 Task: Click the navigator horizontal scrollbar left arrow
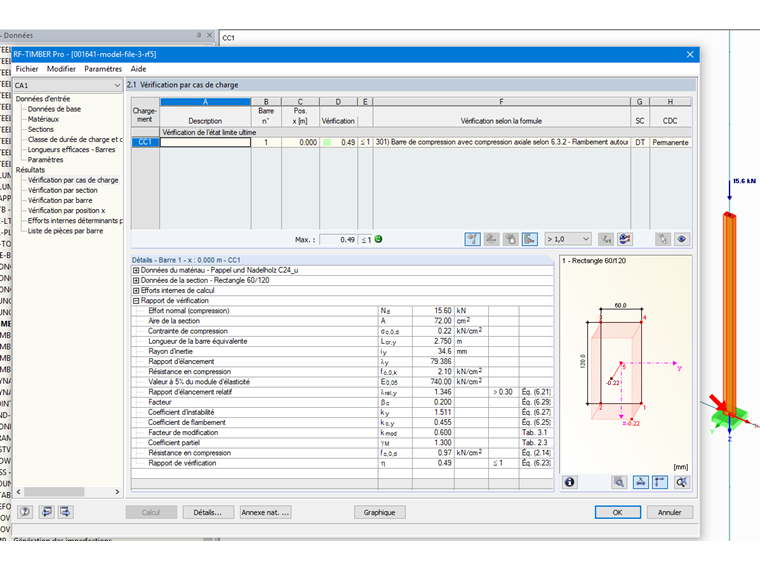(x=18, y=492)
